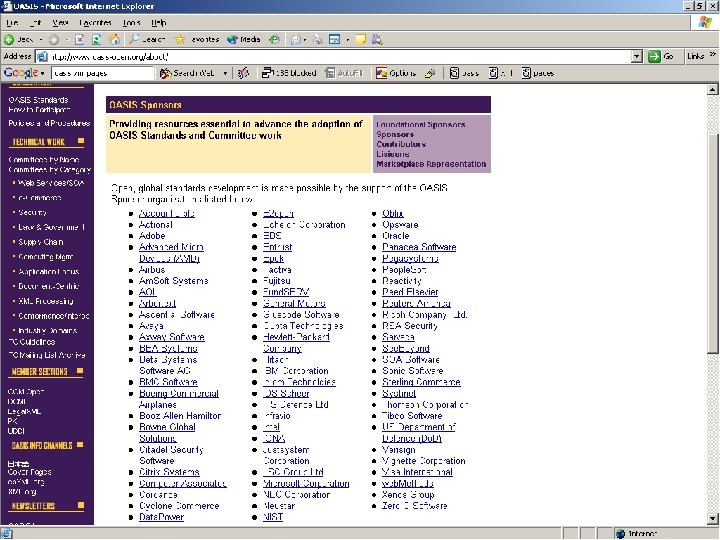720x540 pixels.
Task: Go to the Home page icon
Action: pos(114,39)
